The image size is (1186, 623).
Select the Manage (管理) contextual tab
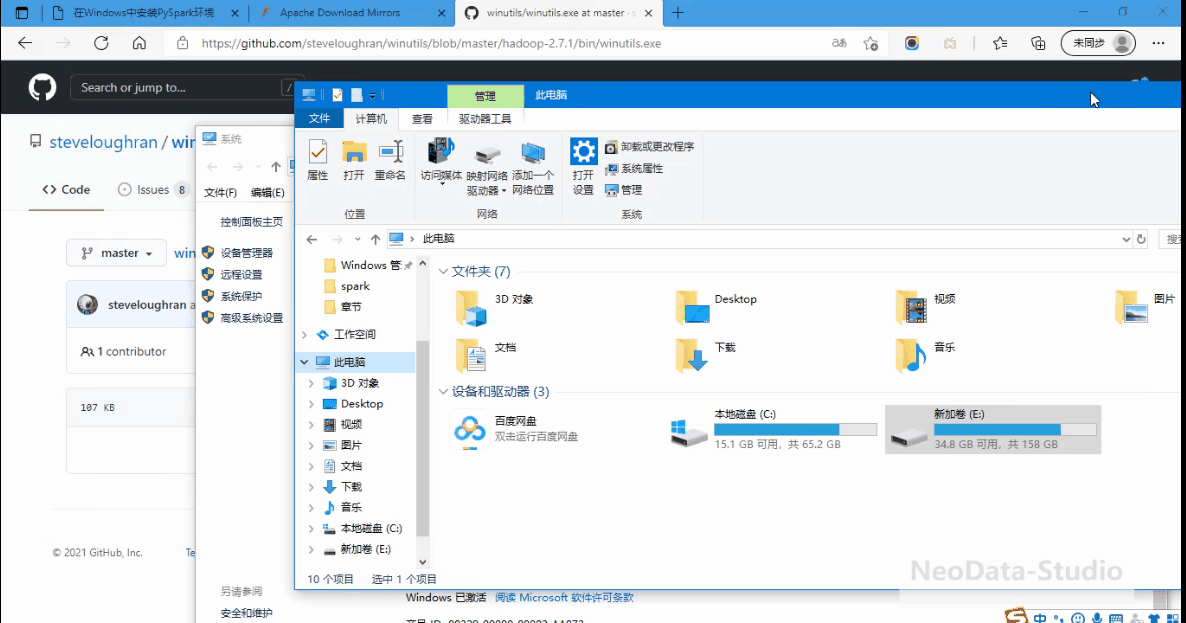coord(485,95)
